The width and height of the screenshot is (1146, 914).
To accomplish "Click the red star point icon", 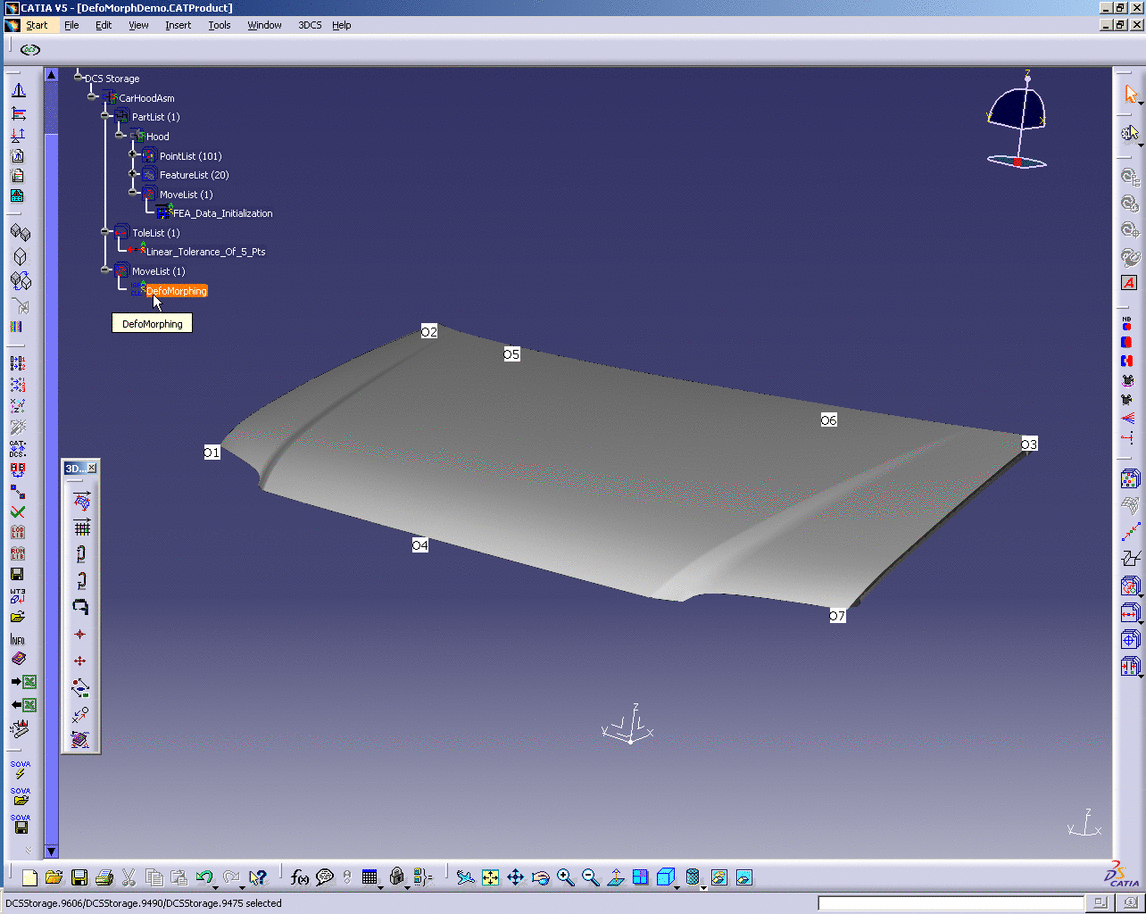I will [80, 634].
